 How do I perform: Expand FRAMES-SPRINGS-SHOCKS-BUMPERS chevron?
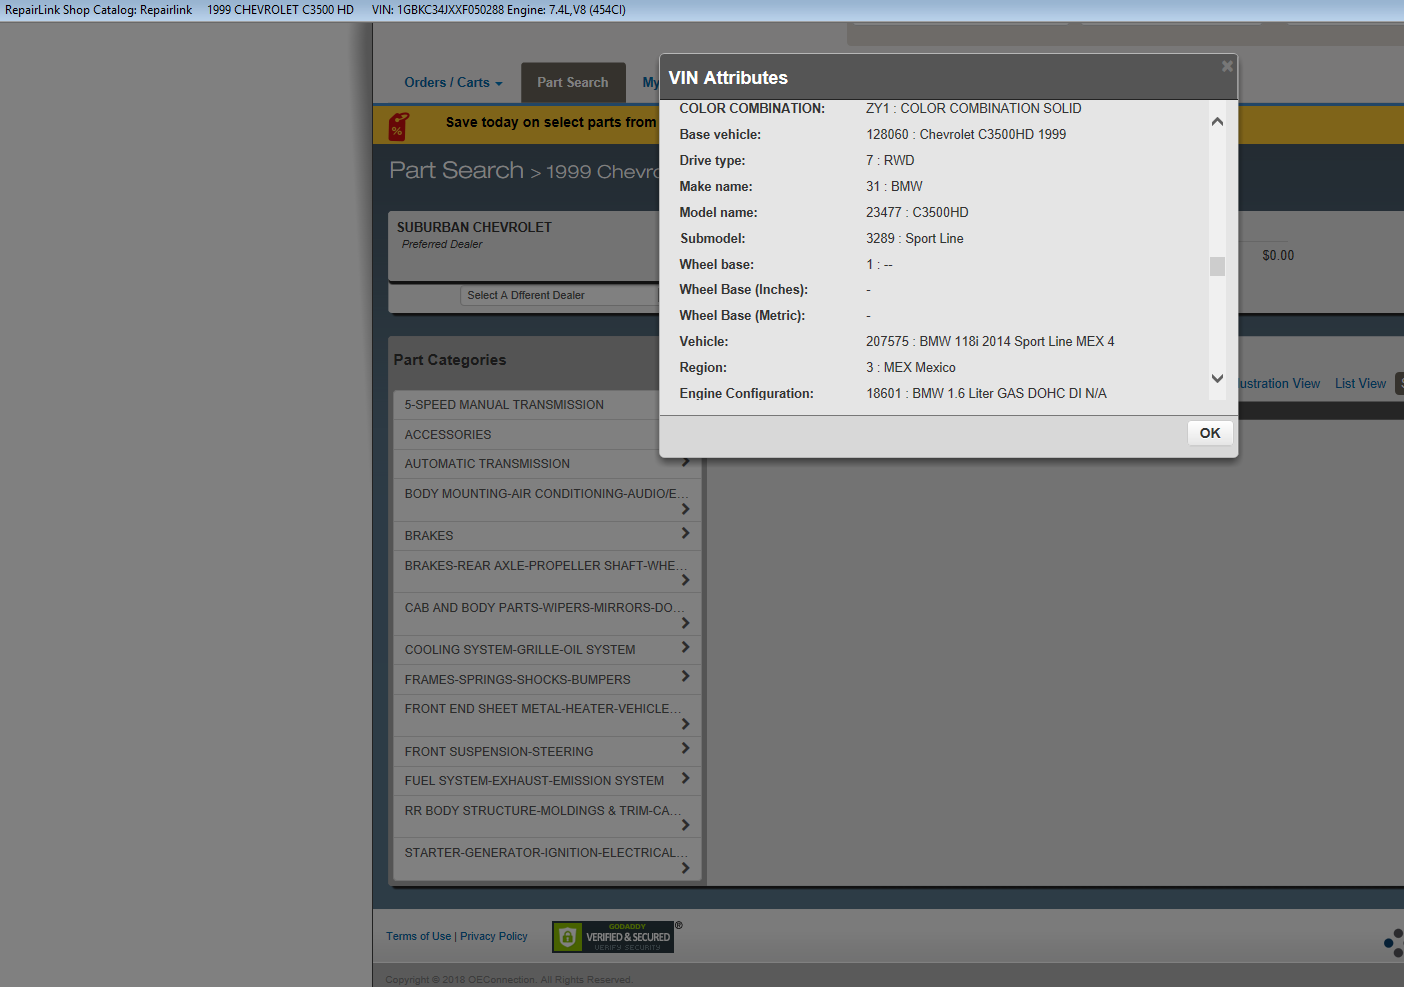point(685,676)
